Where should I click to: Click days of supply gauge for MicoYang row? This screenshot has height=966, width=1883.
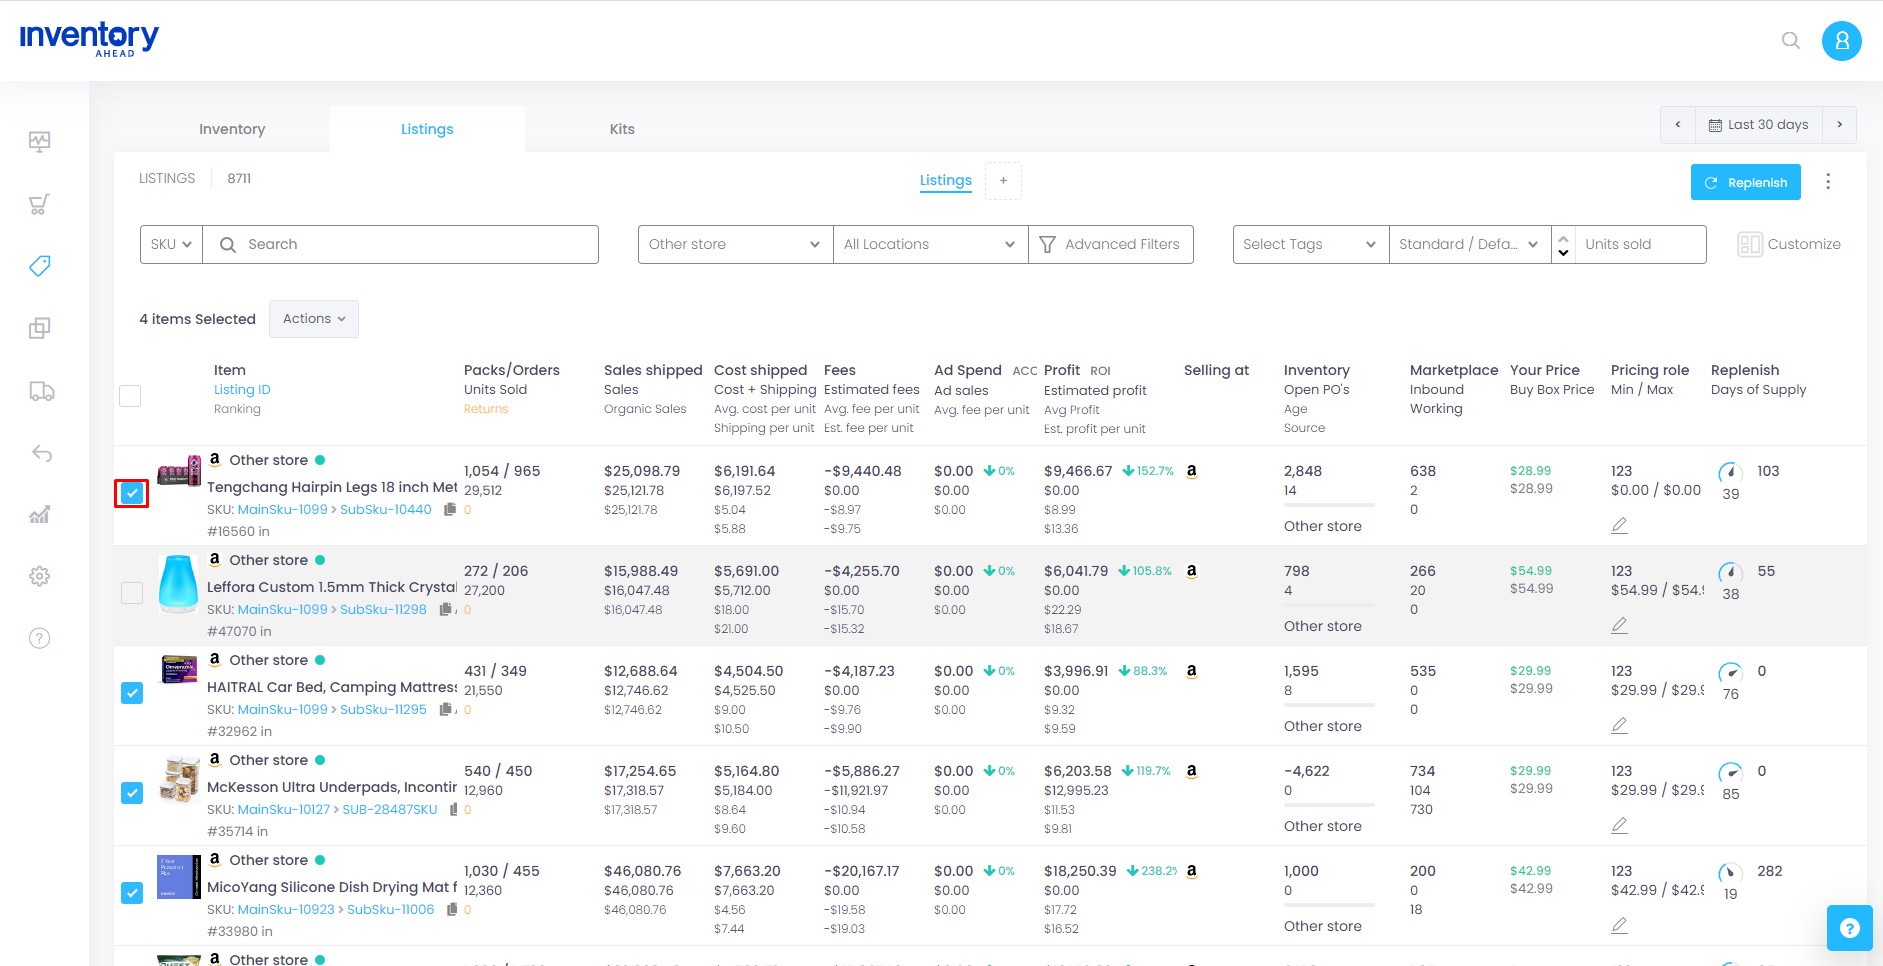click(x=1731, y=872)
